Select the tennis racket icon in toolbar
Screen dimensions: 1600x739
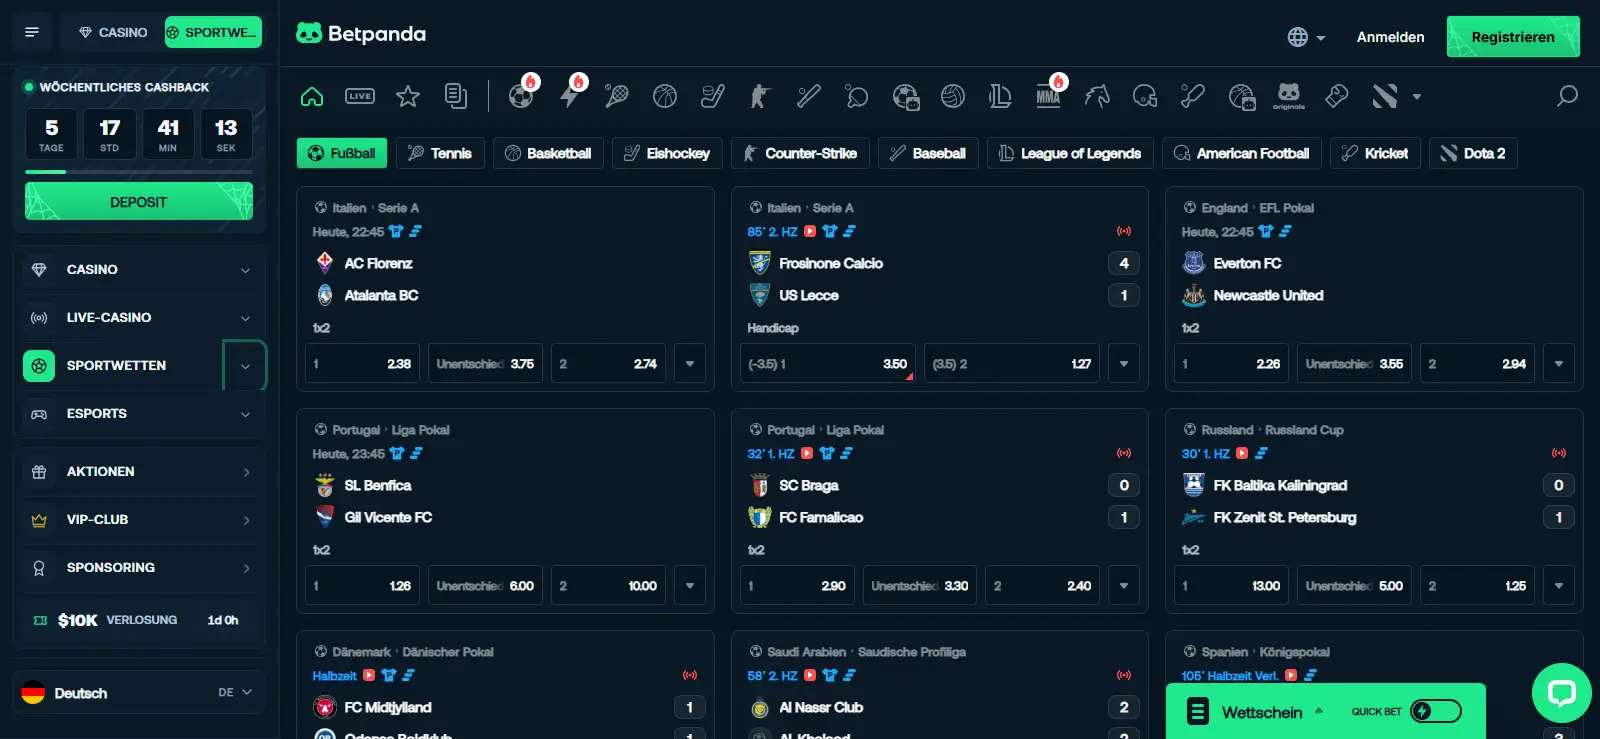(617, 96)
